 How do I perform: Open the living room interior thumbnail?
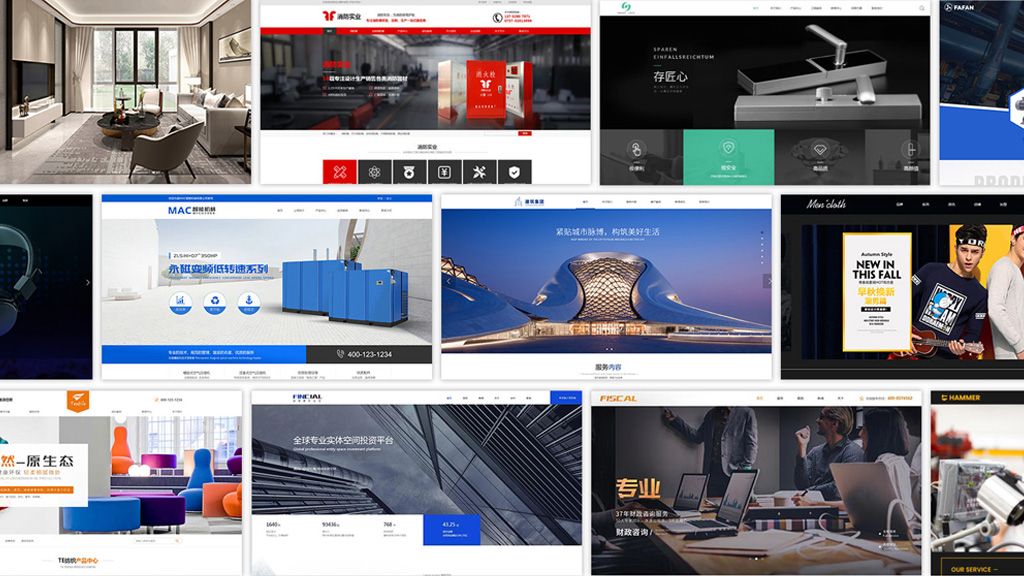pyautogui.click(x=125, y=92)
